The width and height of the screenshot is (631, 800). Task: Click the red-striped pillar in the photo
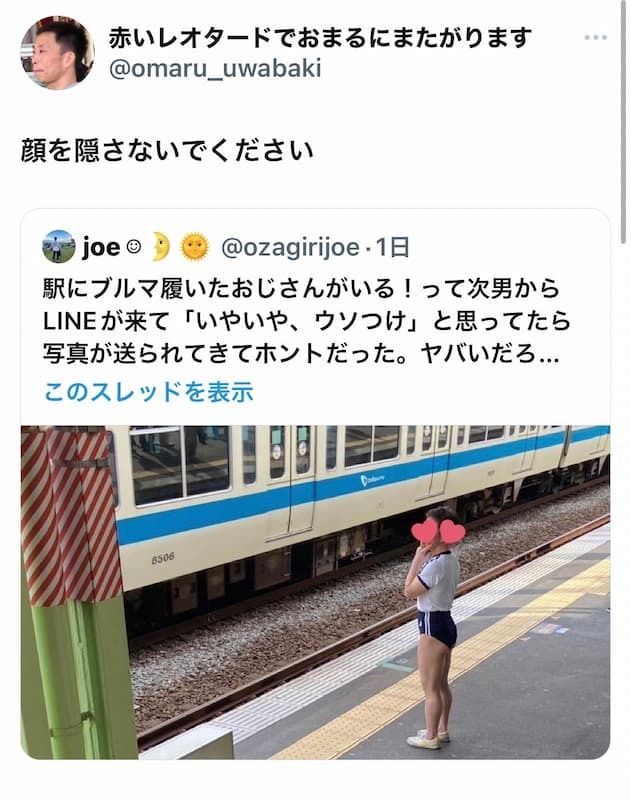[70, 515]
